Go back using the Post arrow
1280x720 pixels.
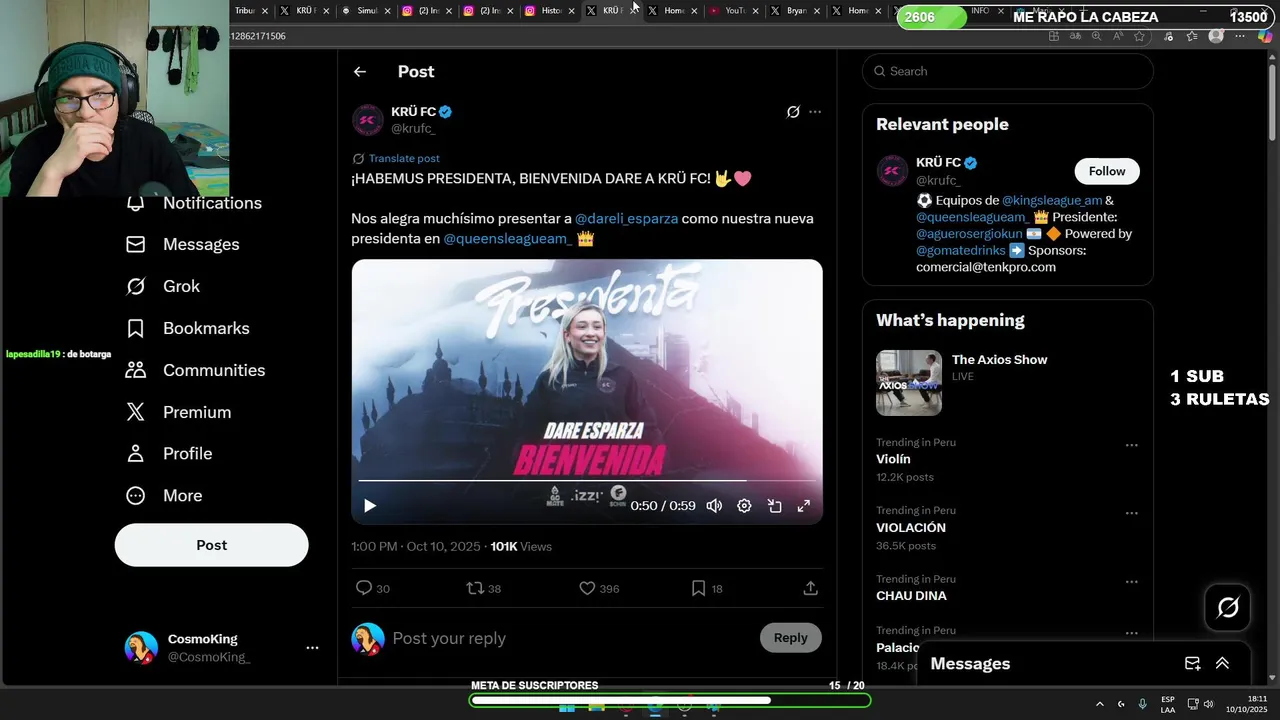[360, 72]
